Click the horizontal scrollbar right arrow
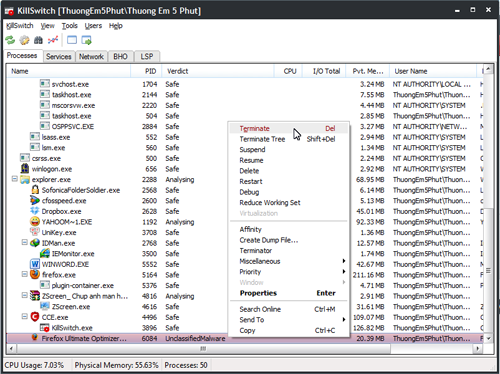This screenshot has height=374, width=500. tap(478, 349)
